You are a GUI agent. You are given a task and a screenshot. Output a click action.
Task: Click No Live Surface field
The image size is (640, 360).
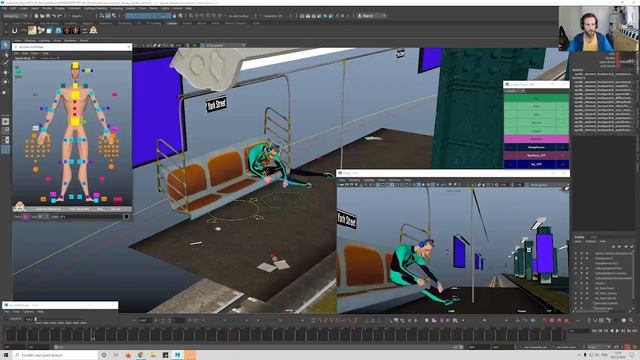(239, 16)
